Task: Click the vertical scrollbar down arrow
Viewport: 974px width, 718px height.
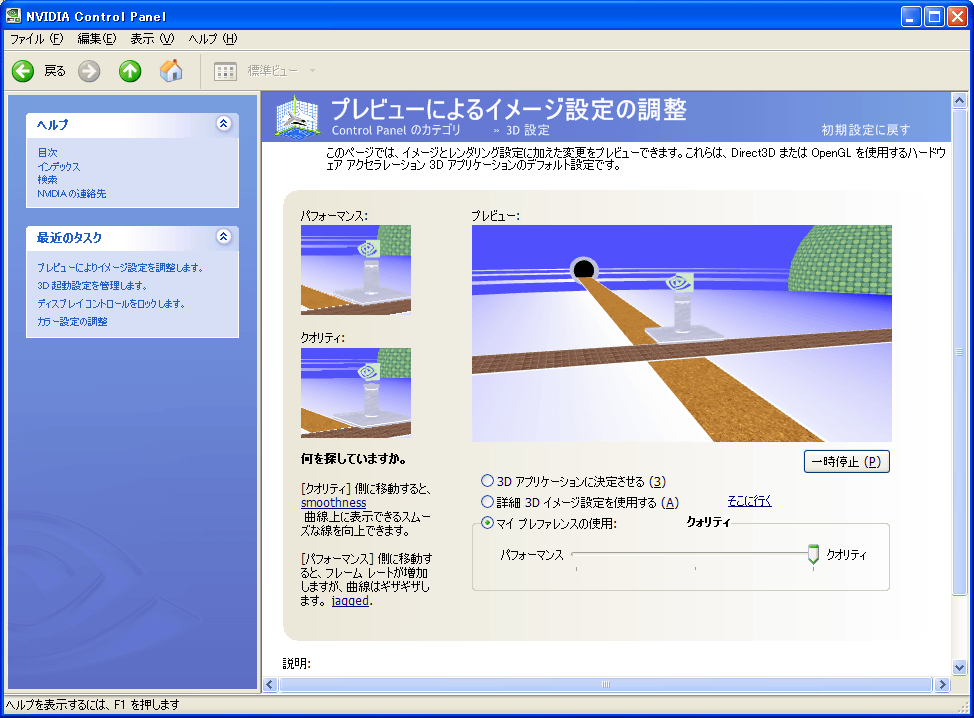Action: (960, 668)
